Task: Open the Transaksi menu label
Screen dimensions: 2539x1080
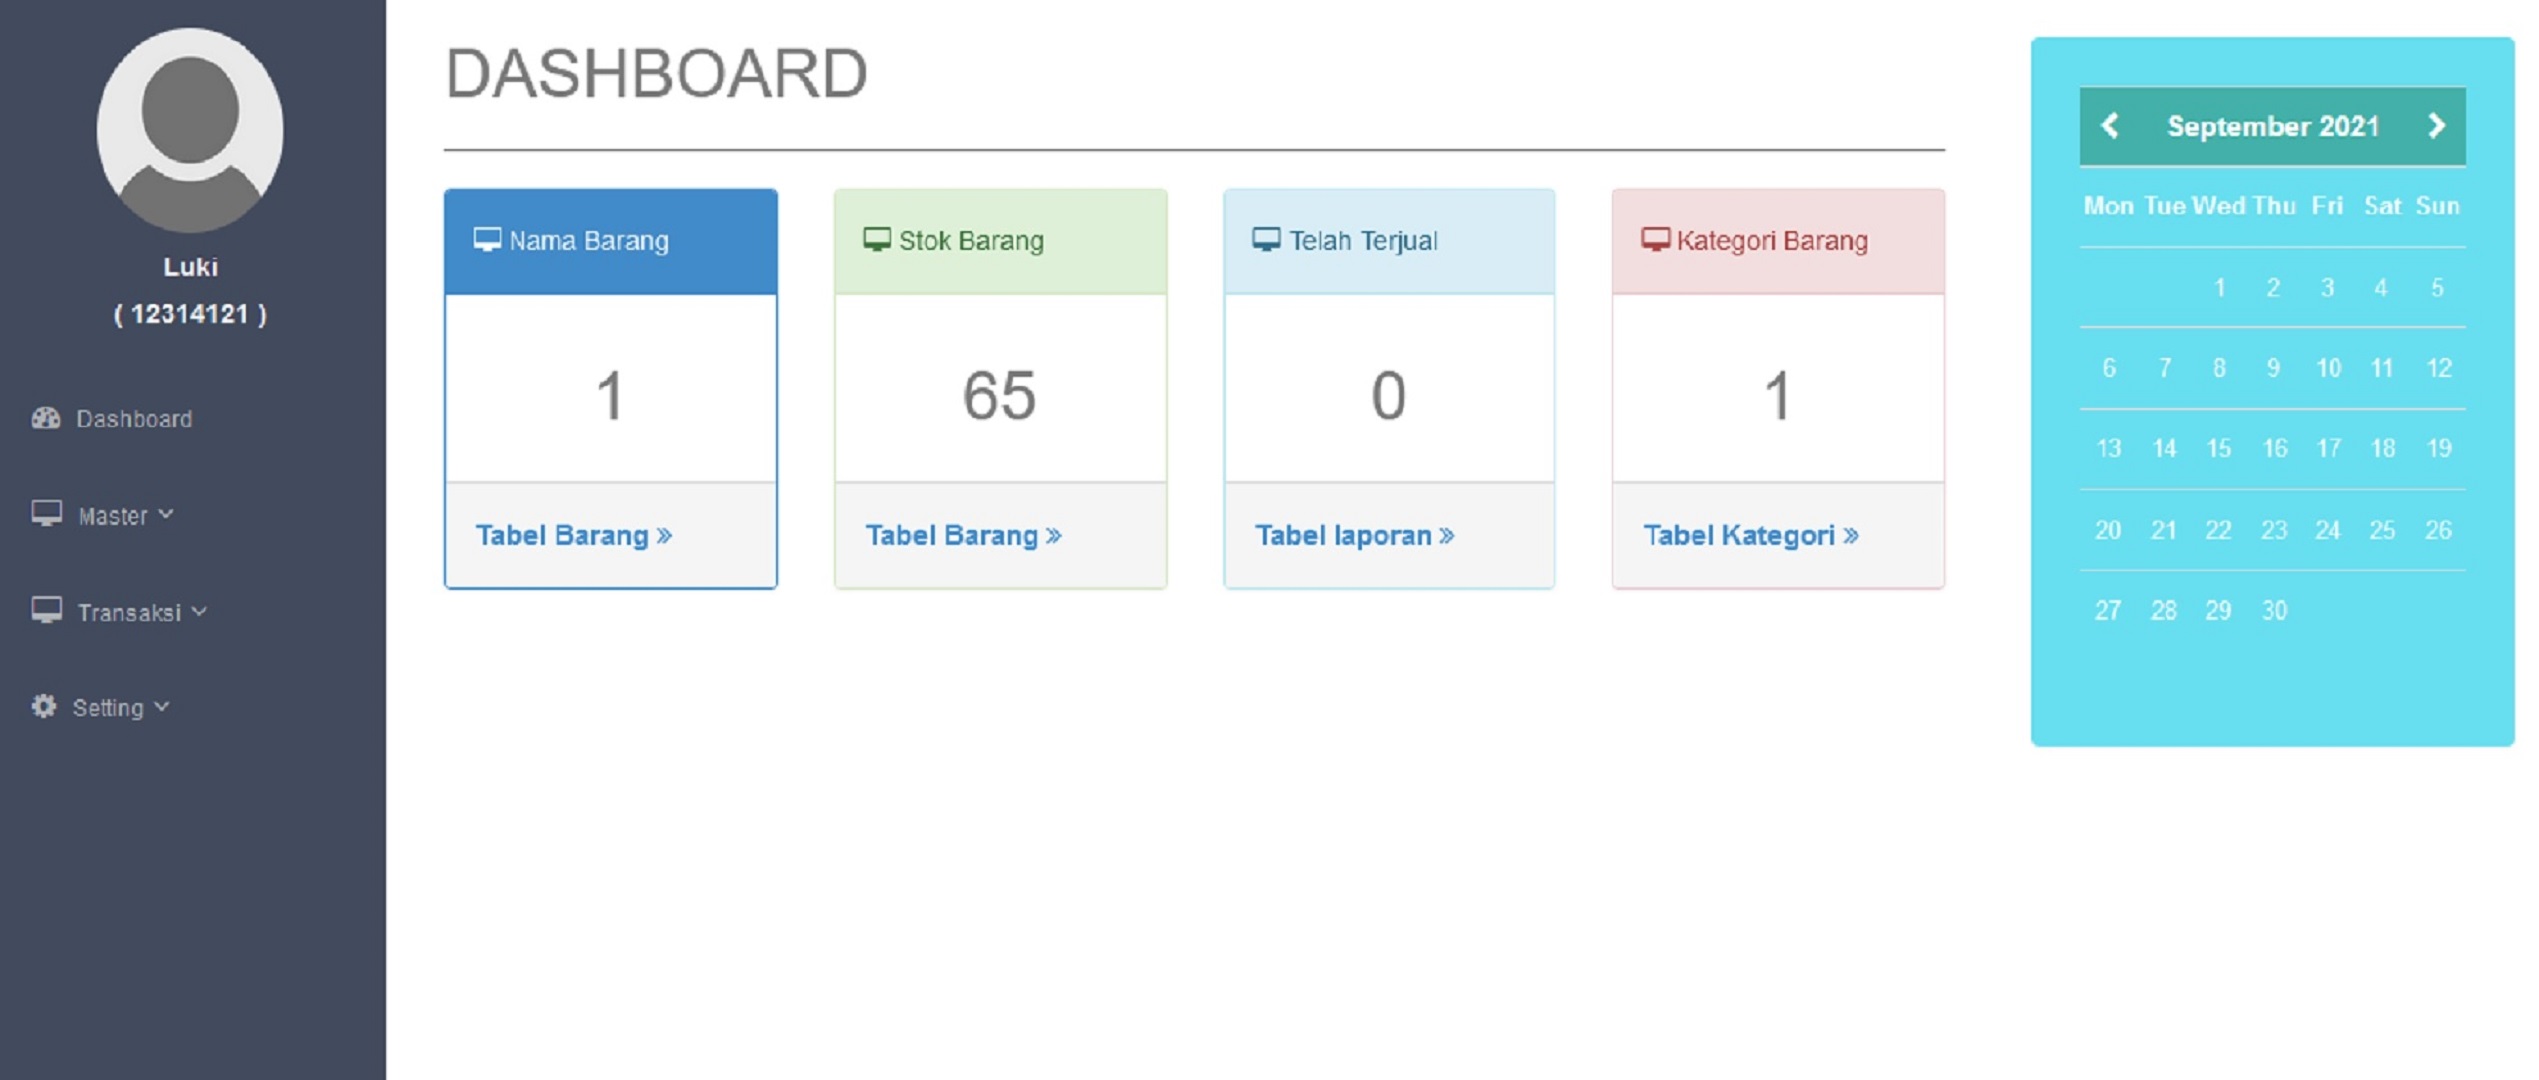Action: click(129, 612)
